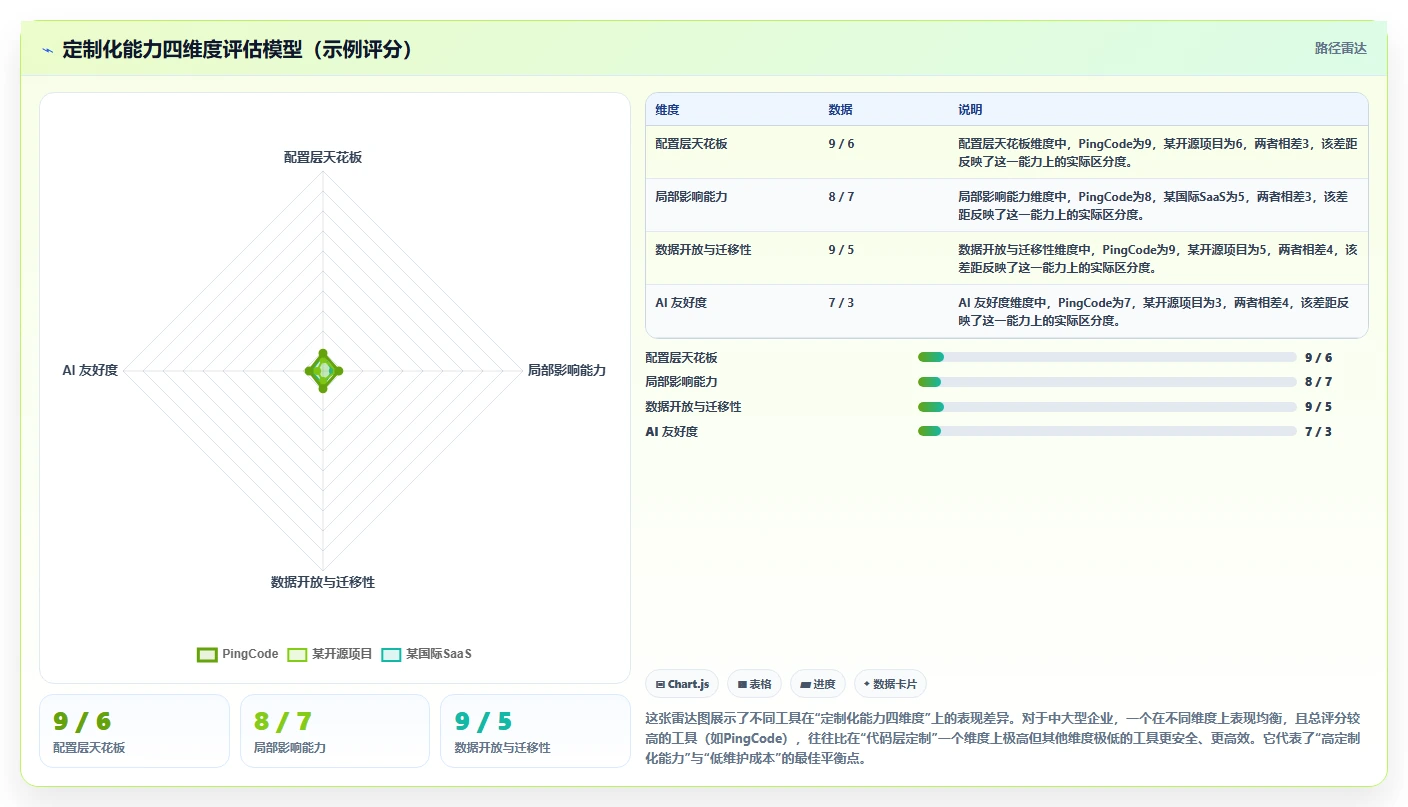The width and height of the screenshot is (1408, 807).
Task: Open the 9 / 5 数据开放与迁移性 score card
Action: pyautogui.click(x=535, y=731)
